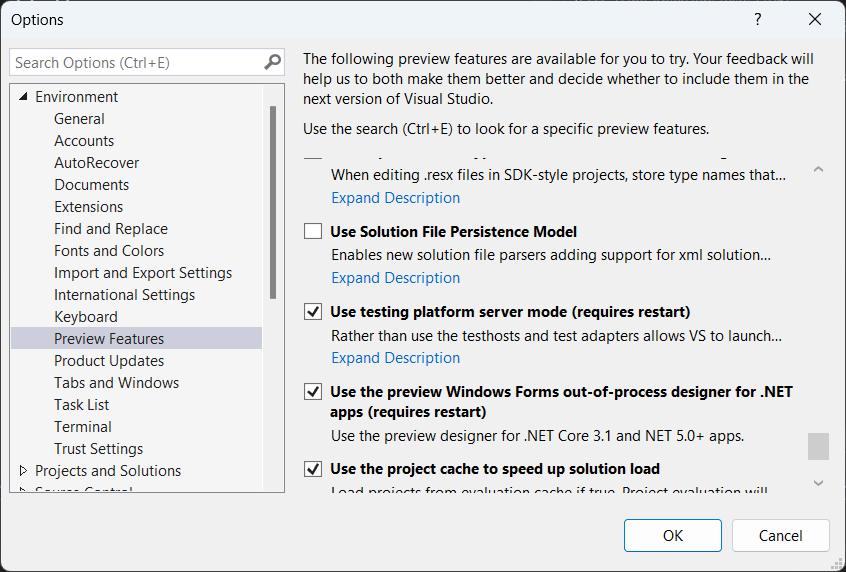This screenshot has width=846, height=572.
Task: Dismiss the dialog with Cancel
Action: click(x=780, y=535)
